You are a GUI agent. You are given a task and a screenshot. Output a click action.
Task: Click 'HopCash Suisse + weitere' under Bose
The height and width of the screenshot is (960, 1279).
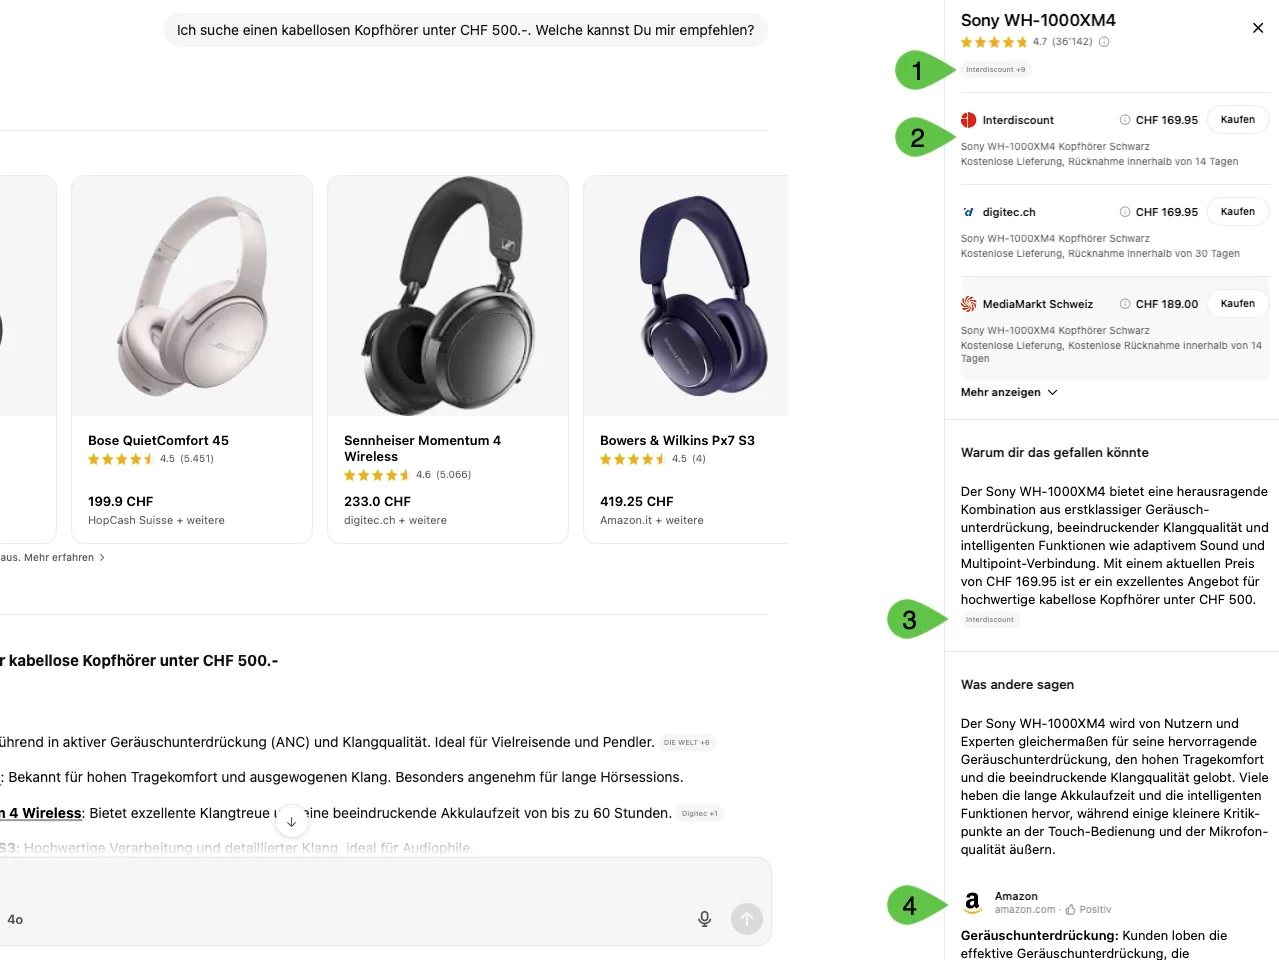156,520
